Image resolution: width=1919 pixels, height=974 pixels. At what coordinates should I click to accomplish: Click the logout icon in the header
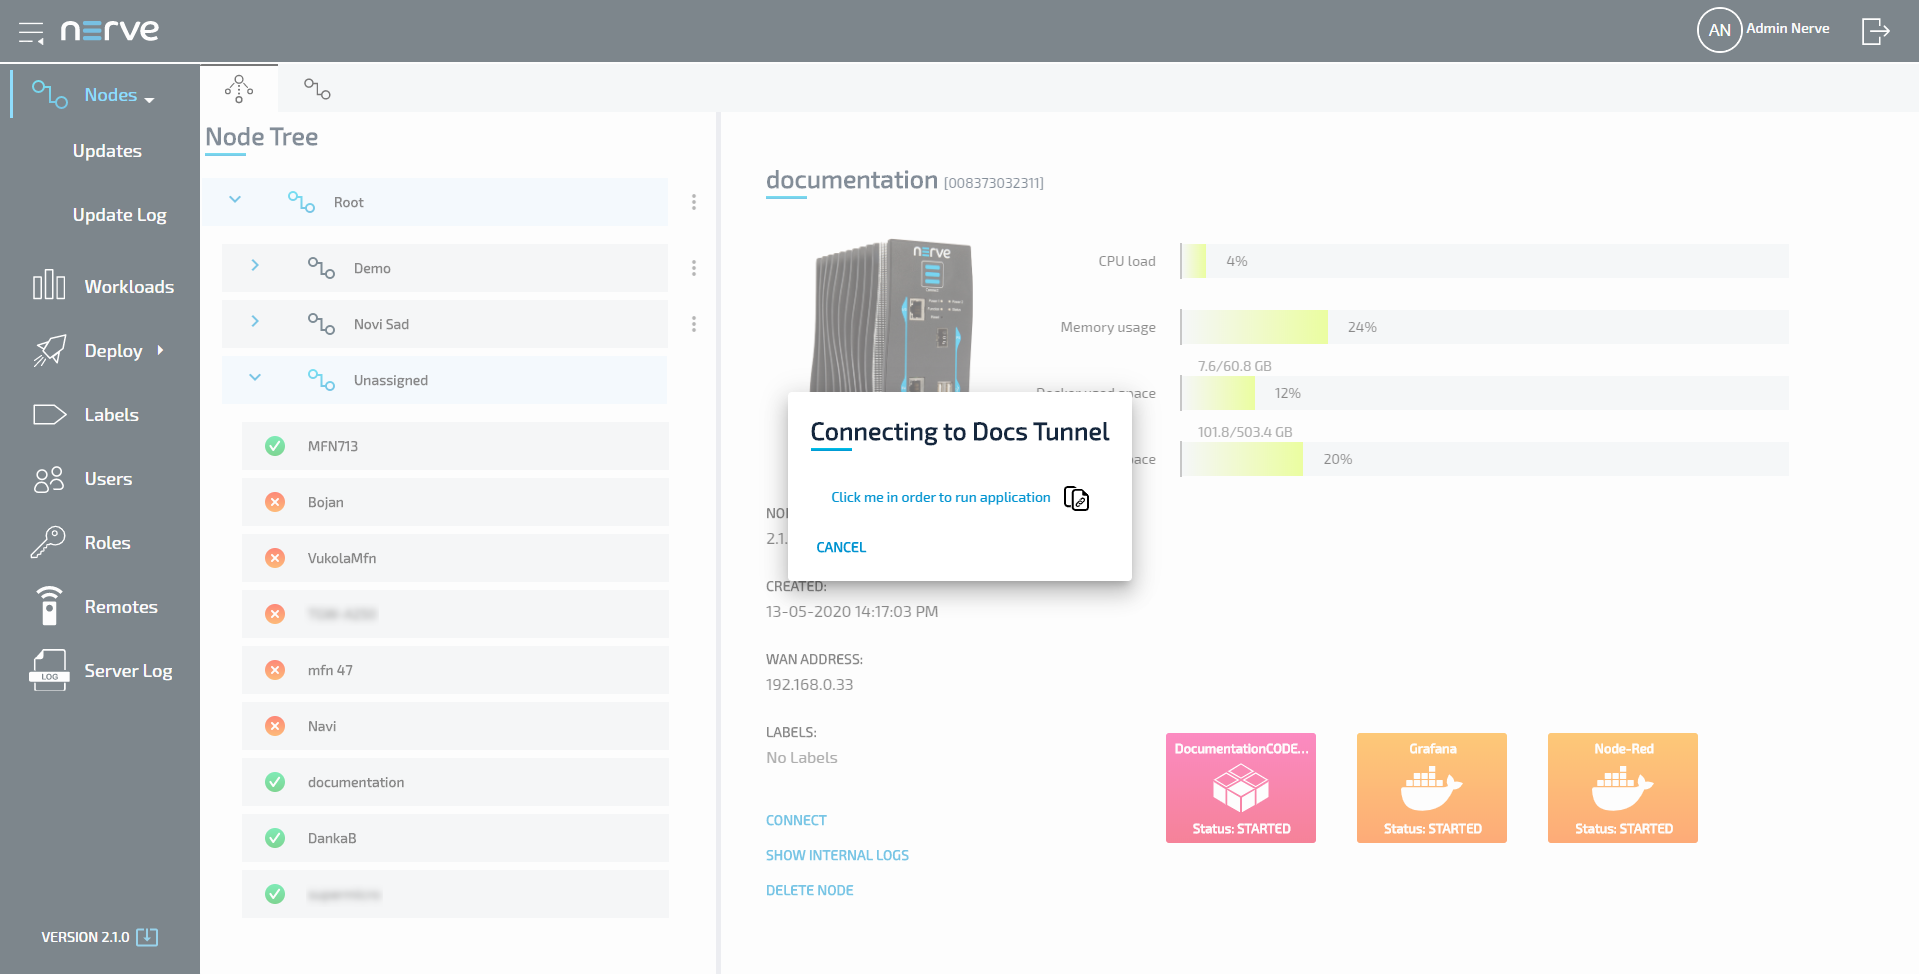tap(1875, 31)
